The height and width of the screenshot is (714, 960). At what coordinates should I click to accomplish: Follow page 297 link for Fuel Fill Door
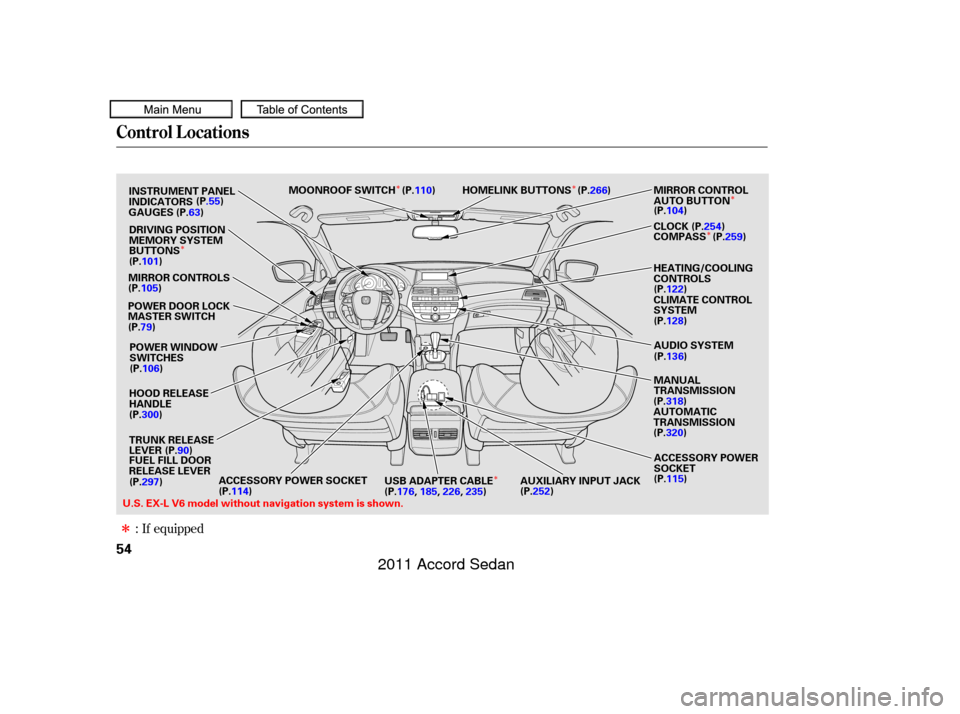pyautogui.click(x=150, y=482)
